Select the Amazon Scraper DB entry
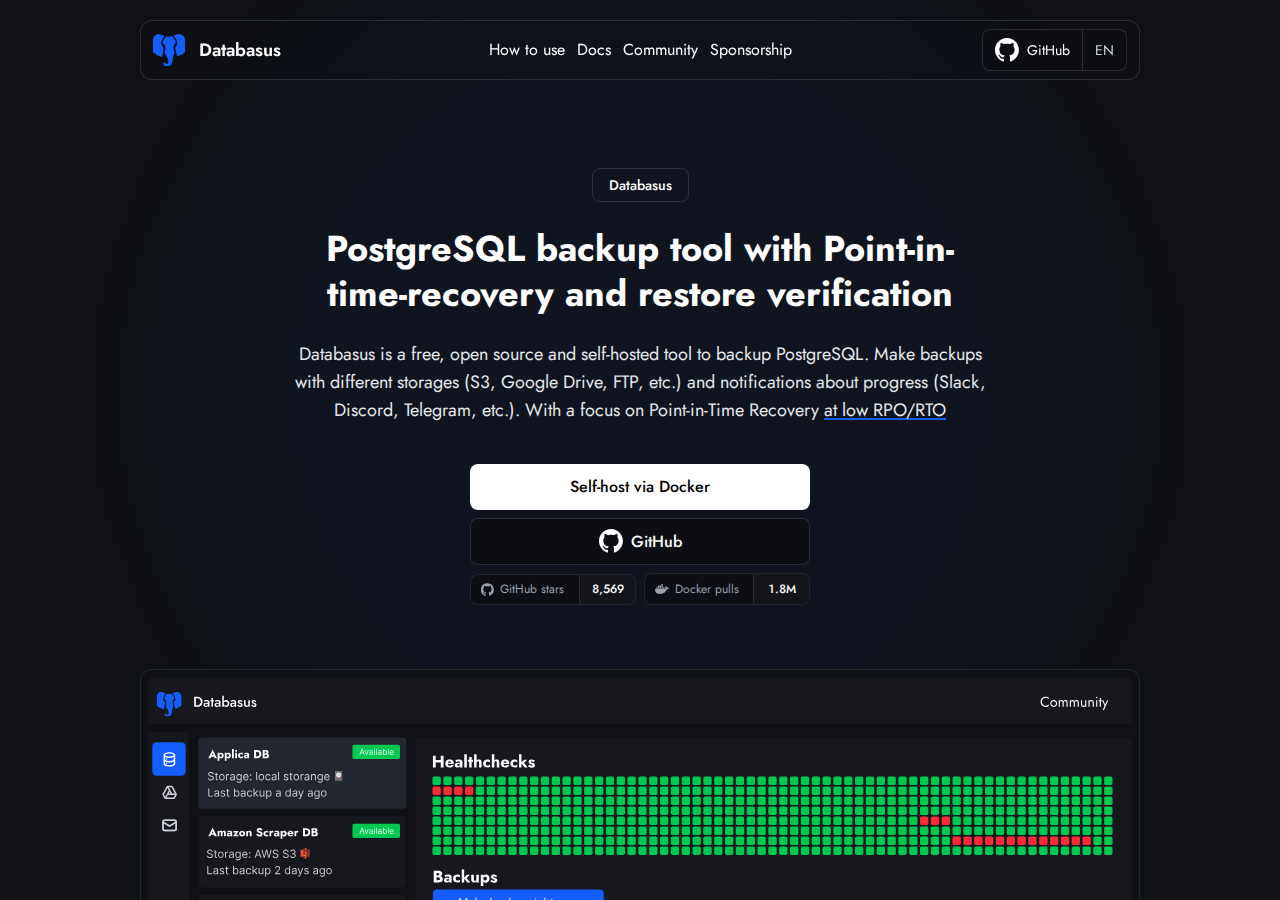This screenshot has width=1280, height=900. pyautogui.click(x=302, y=851)
